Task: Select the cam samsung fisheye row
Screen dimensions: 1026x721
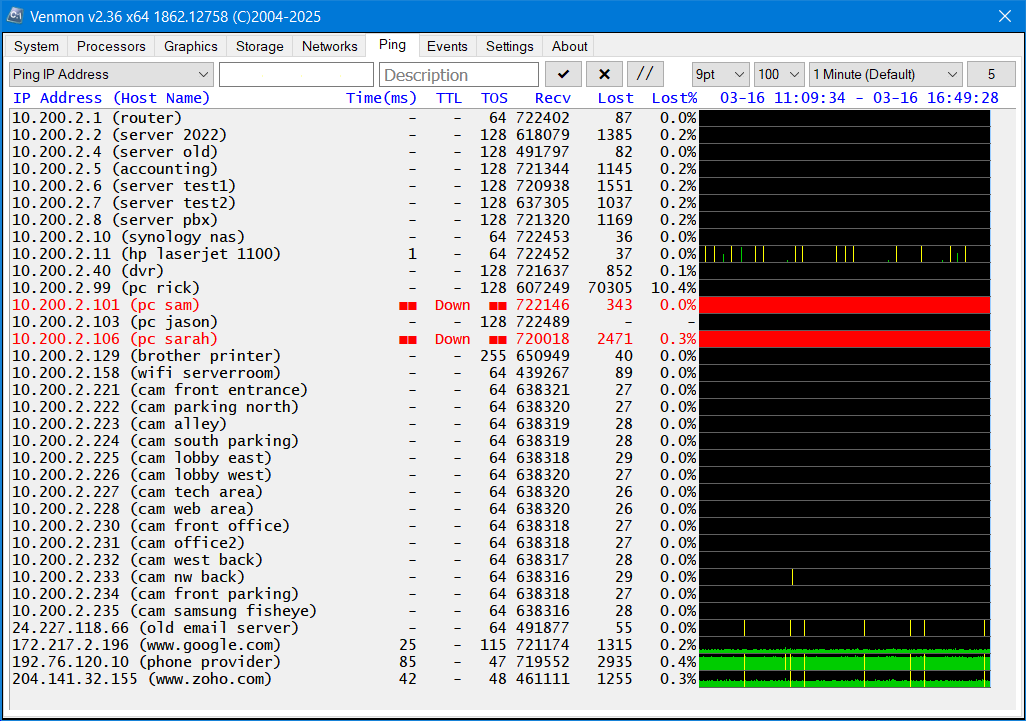Action: tap(501, 611)
